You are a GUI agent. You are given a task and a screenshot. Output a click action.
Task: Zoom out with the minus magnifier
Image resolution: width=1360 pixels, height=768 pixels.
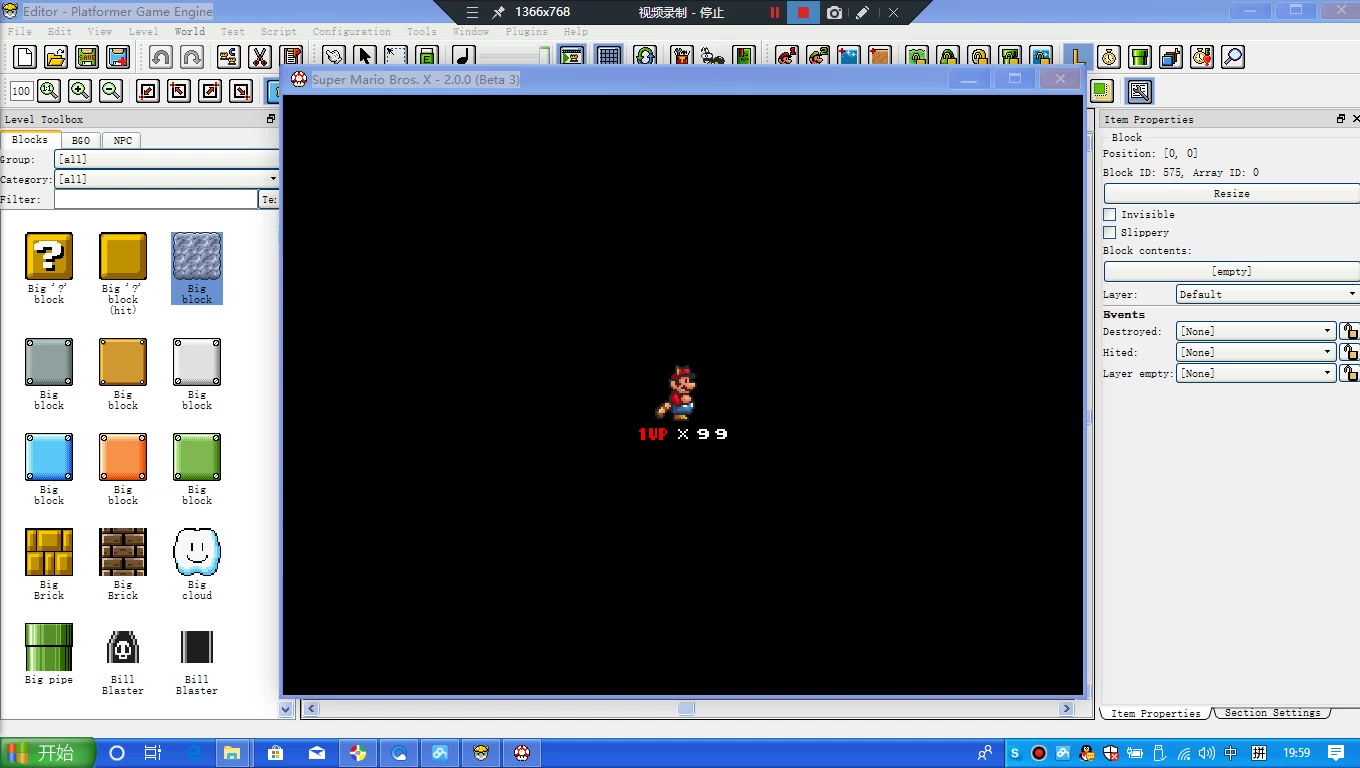click(111, 91)
